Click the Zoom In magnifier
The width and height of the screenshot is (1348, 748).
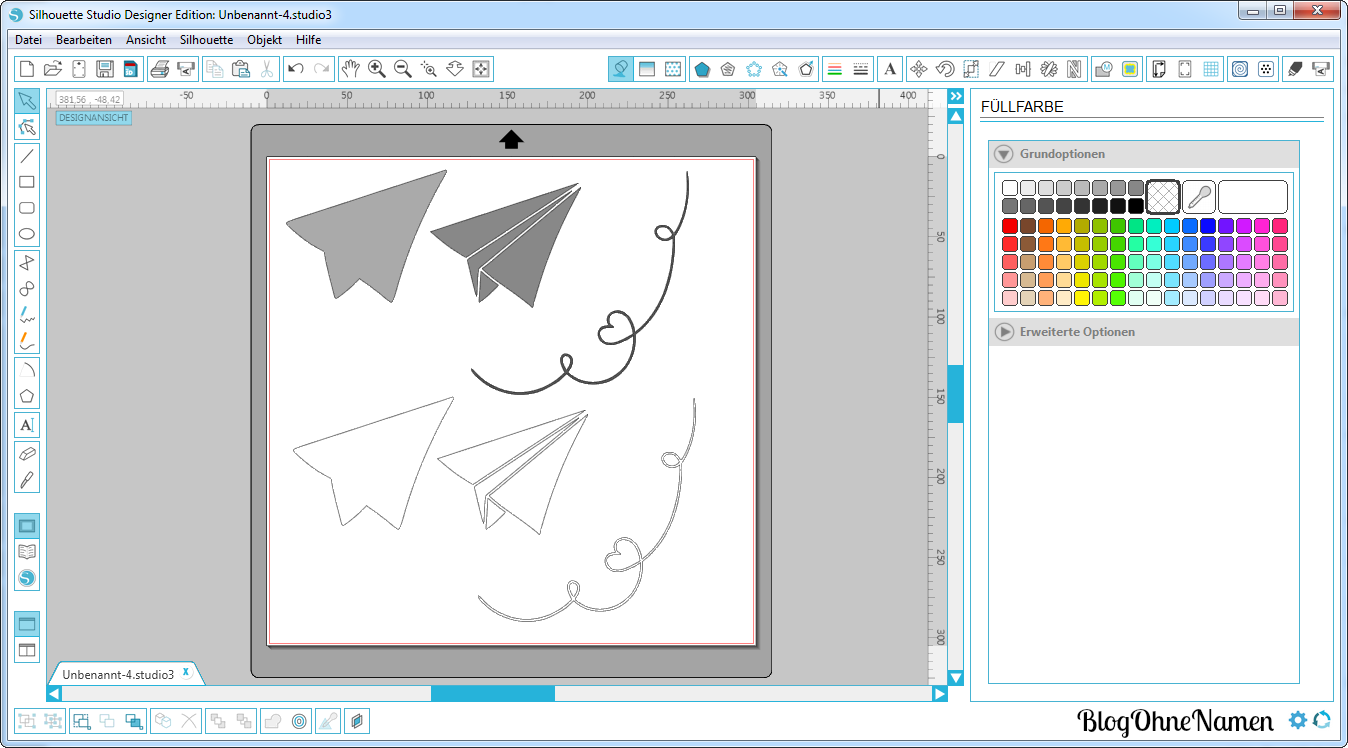pyautogui.click(x=377, y=69)
